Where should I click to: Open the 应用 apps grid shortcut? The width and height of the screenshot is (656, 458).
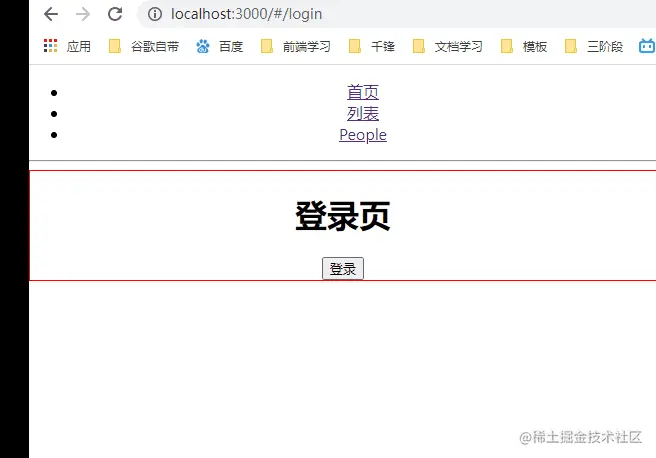67,46
